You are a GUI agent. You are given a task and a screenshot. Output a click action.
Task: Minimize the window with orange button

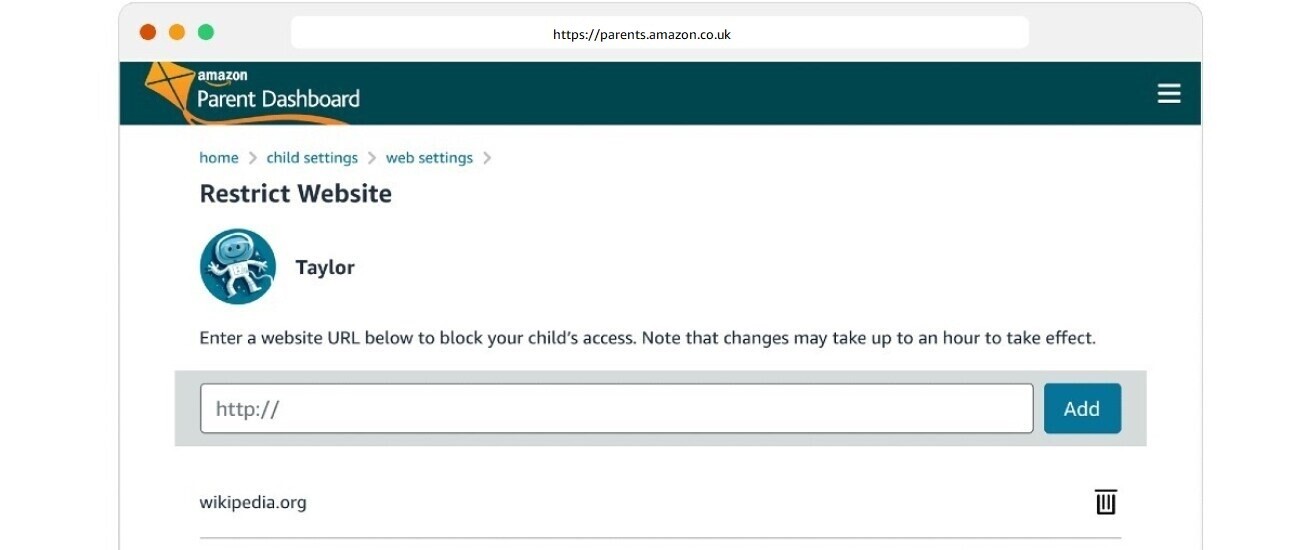(x=177, y=32)
